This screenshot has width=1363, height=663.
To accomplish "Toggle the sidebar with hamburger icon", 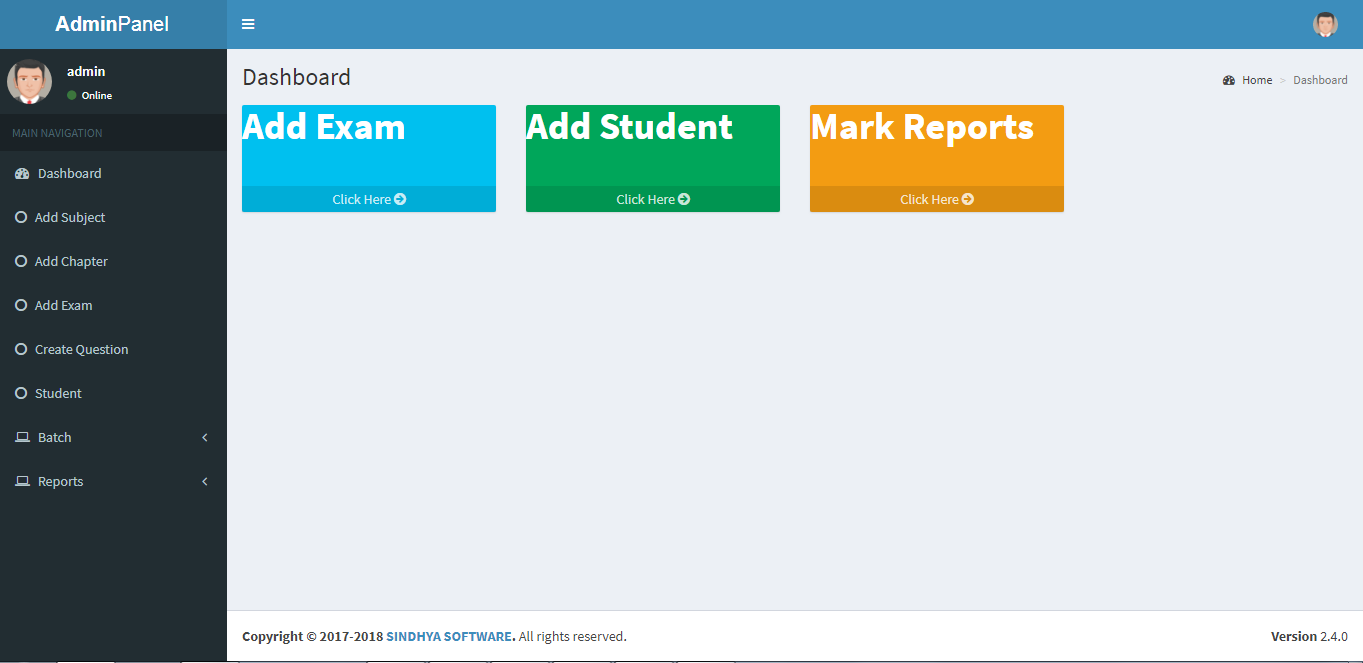I will (248, 24).
